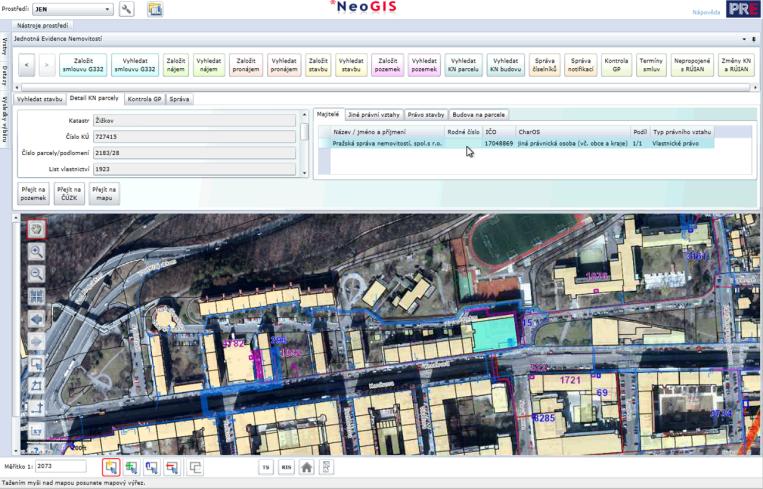Click the full extent grid map tool
The width and height of the screenshot is (763, 489).
click(x=36, y=296)
